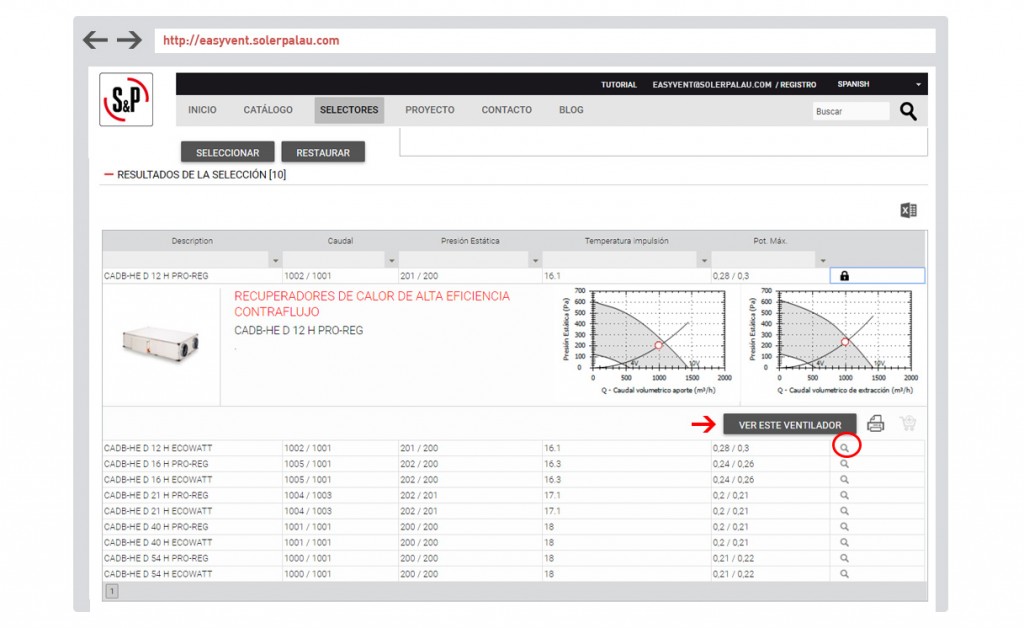Click the SELECCIONAR button

coord(228,152)
